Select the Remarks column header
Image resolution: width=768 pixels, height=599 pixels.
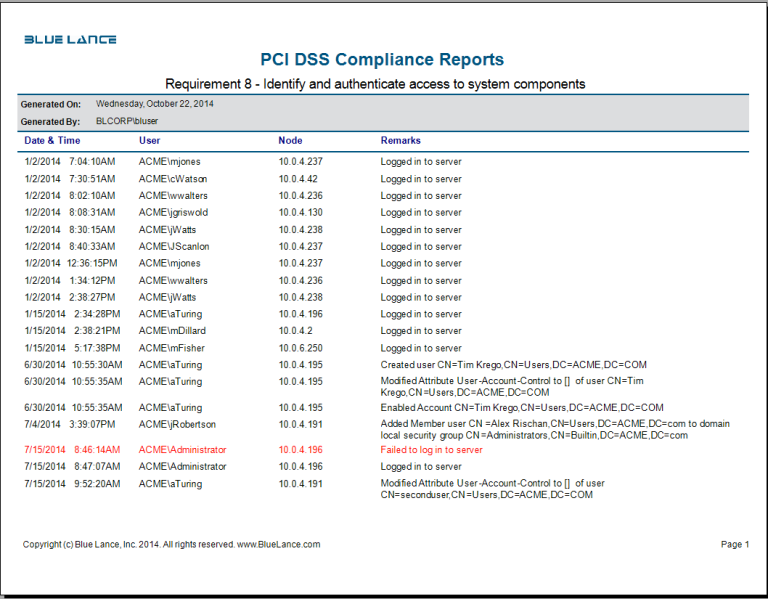[400, 141]
